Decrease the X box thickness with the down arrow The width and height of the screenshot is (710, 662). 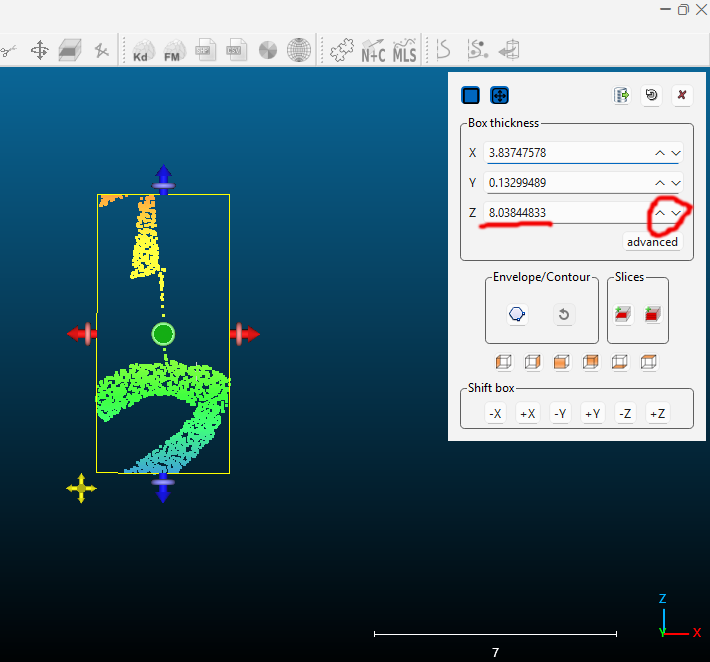click(676, 153)
